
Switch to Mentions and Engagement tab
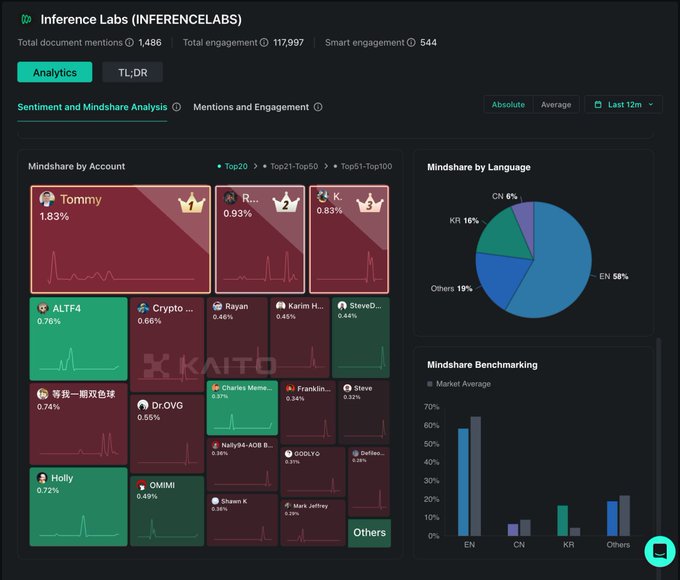(250, 107)
